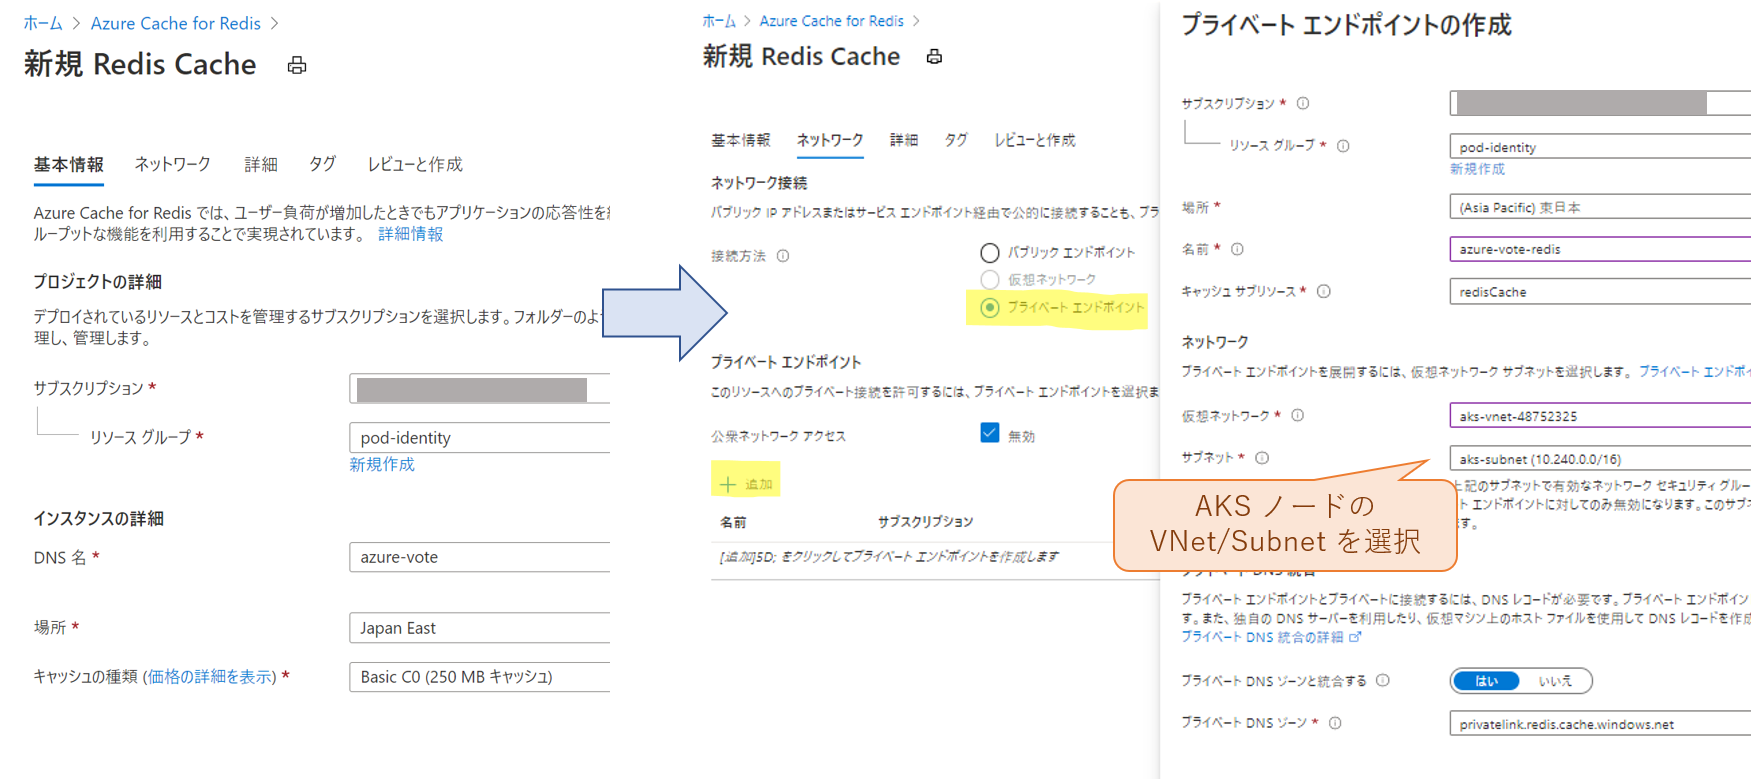Open info icon for プライベート DNS ゾーンと統合する

(x=1383, y=680)
